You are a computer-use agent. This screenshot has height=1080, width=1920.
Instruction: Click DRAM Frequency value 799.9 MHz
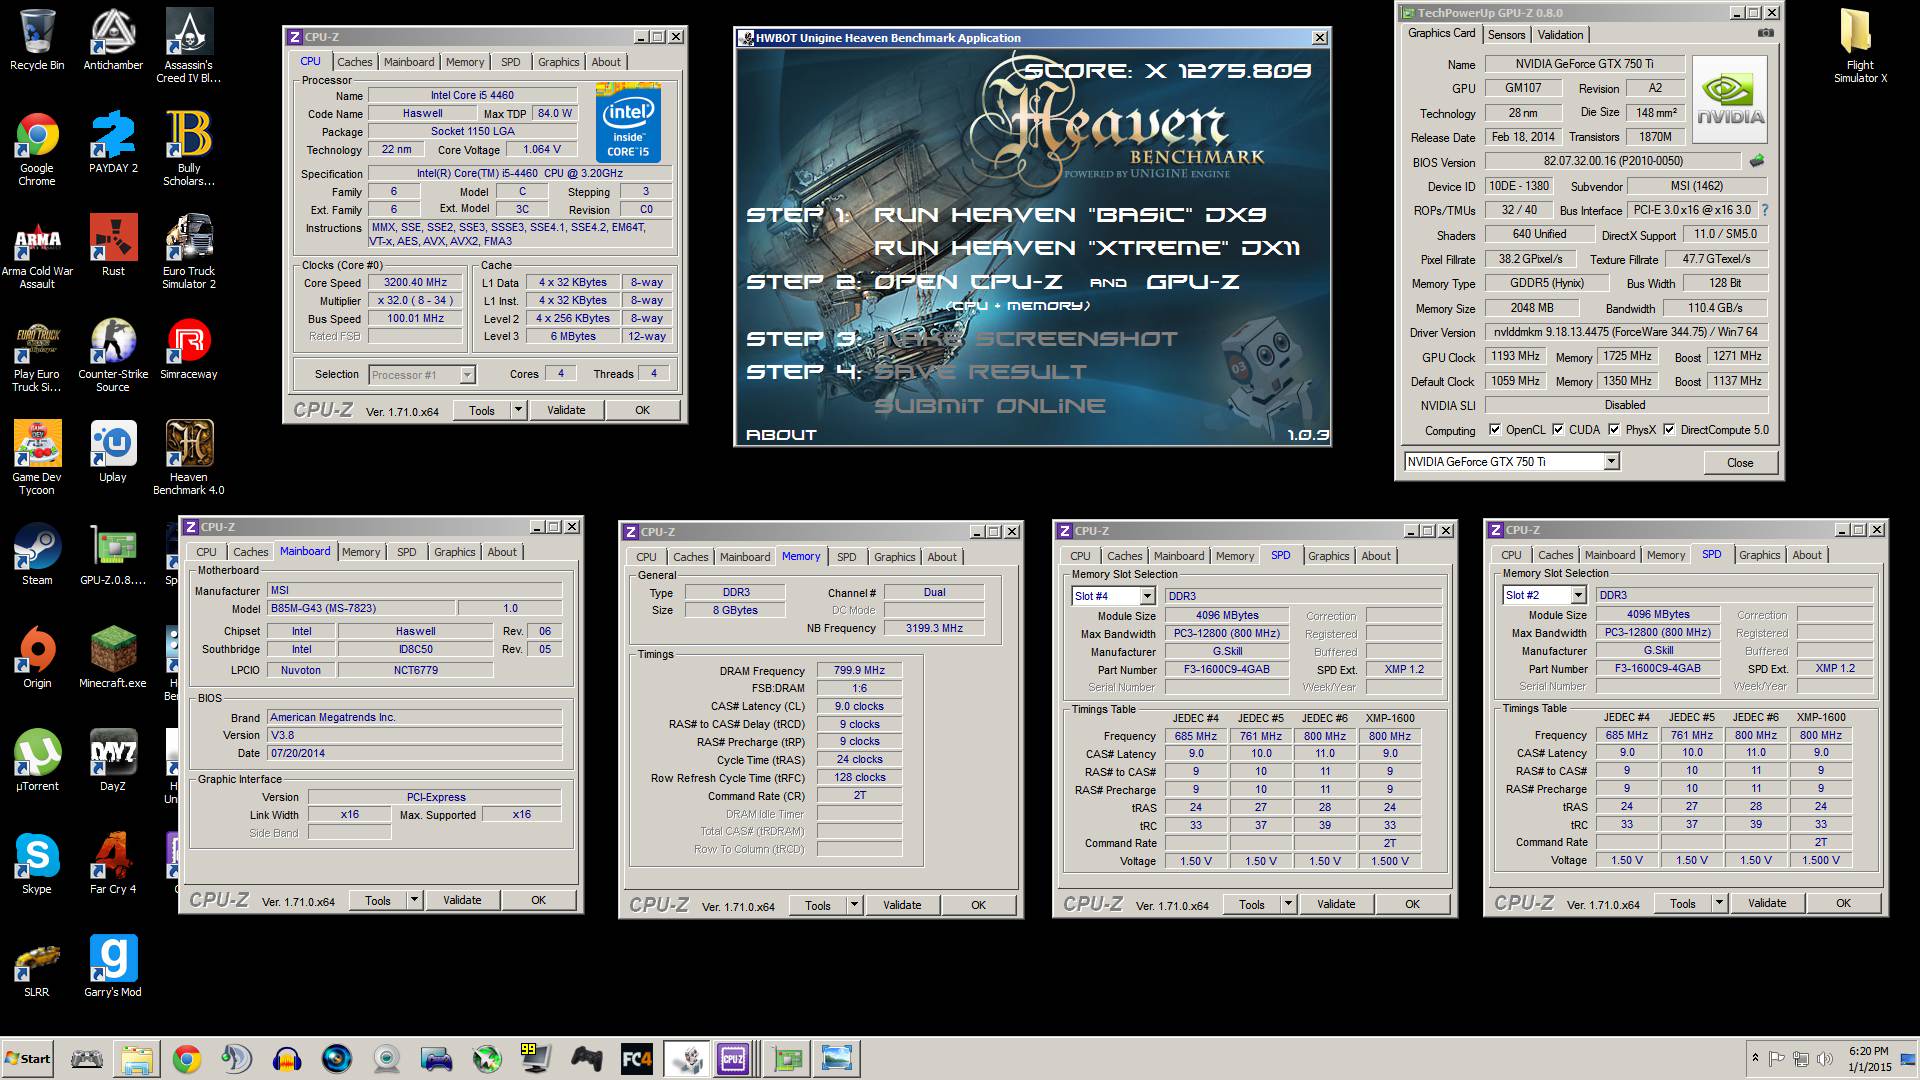click(859, 671)
